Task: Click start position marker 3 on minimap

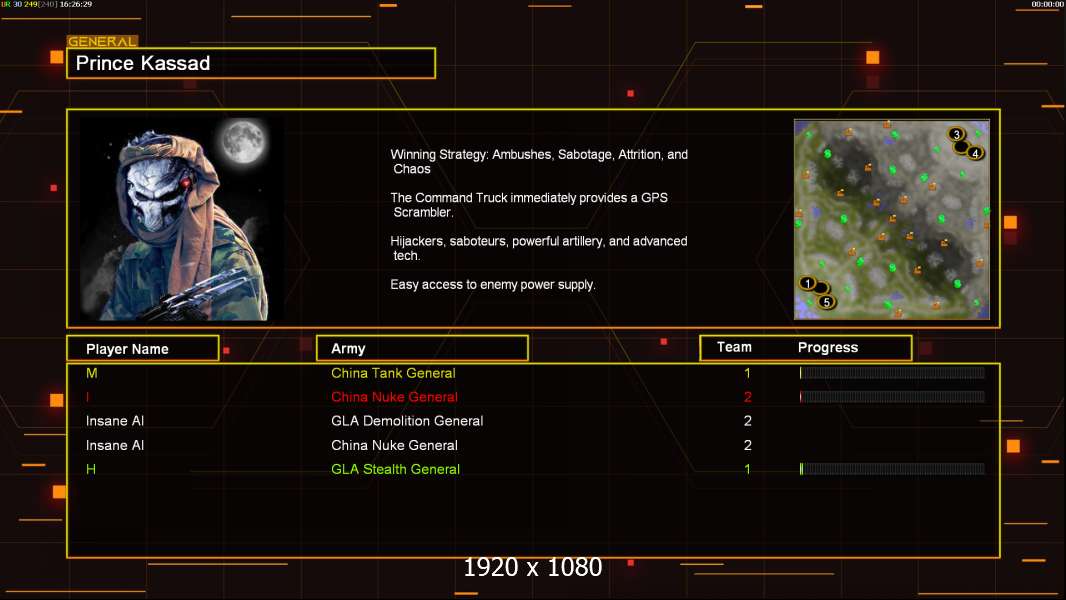Action: click(x=956, y=134)
